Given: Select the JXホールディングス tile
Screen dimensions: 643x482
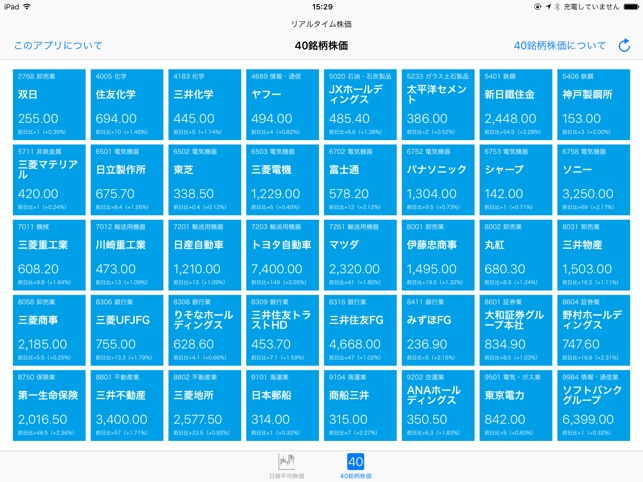Looking at the screenshot, I should coord(360,105).
